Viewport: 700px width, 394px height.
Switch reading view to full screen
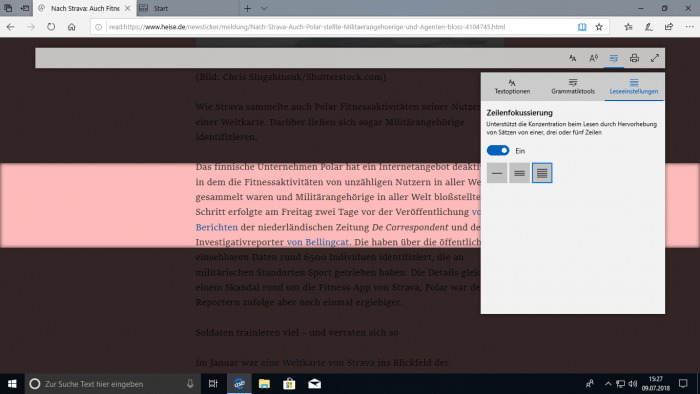click(655, 58)
